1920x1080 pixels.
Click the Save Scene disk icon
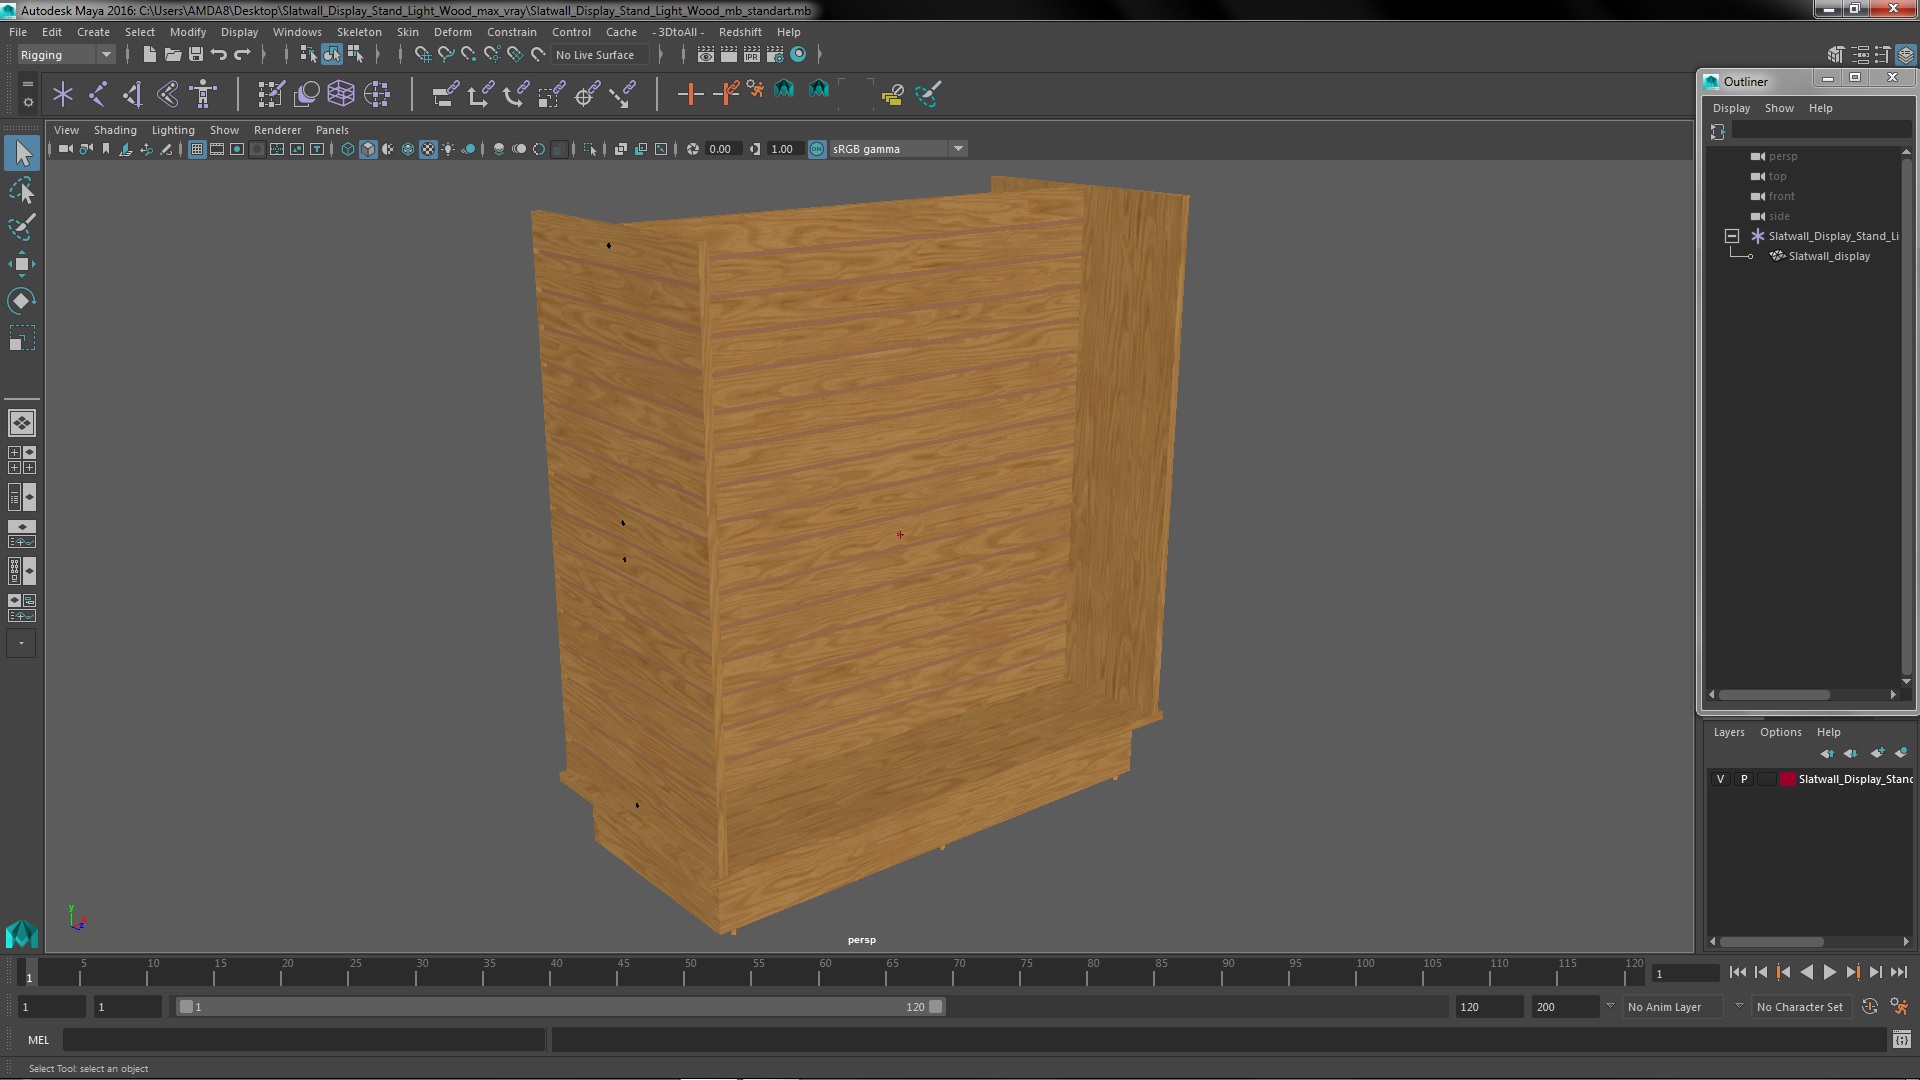[196, 54]
